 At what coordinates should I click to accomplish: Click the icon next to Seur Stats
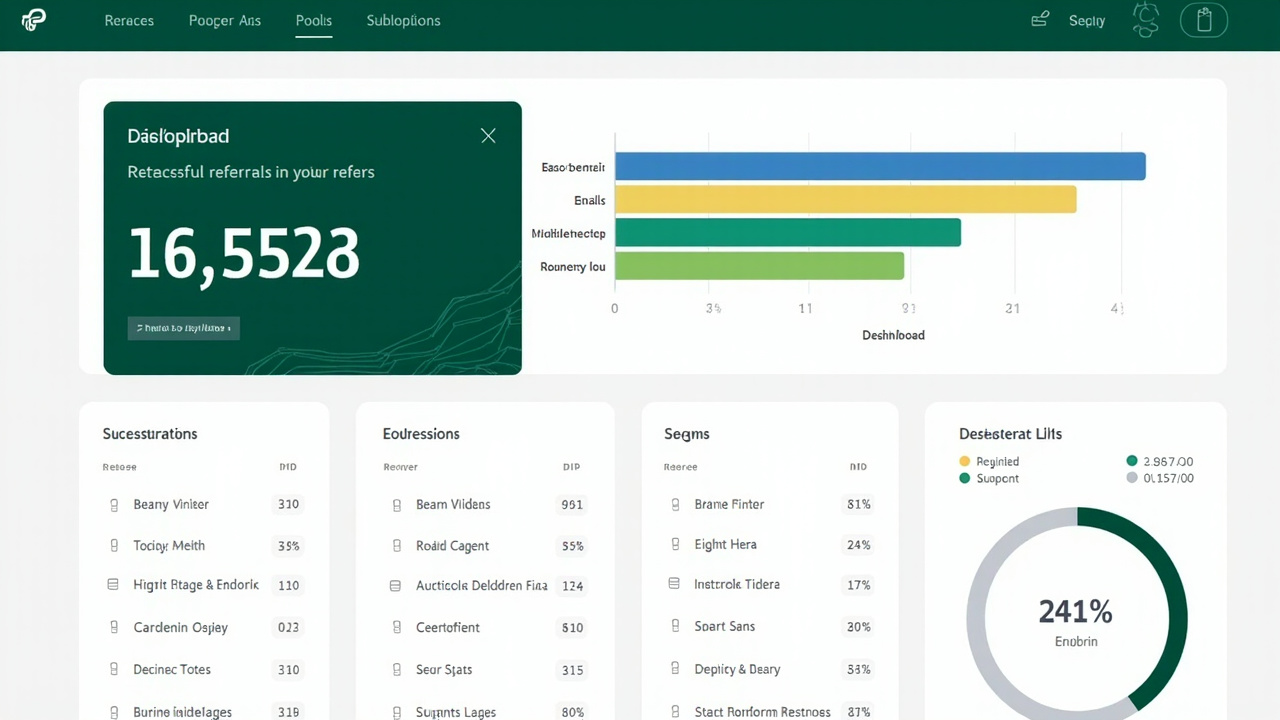[x=397, y=670]
